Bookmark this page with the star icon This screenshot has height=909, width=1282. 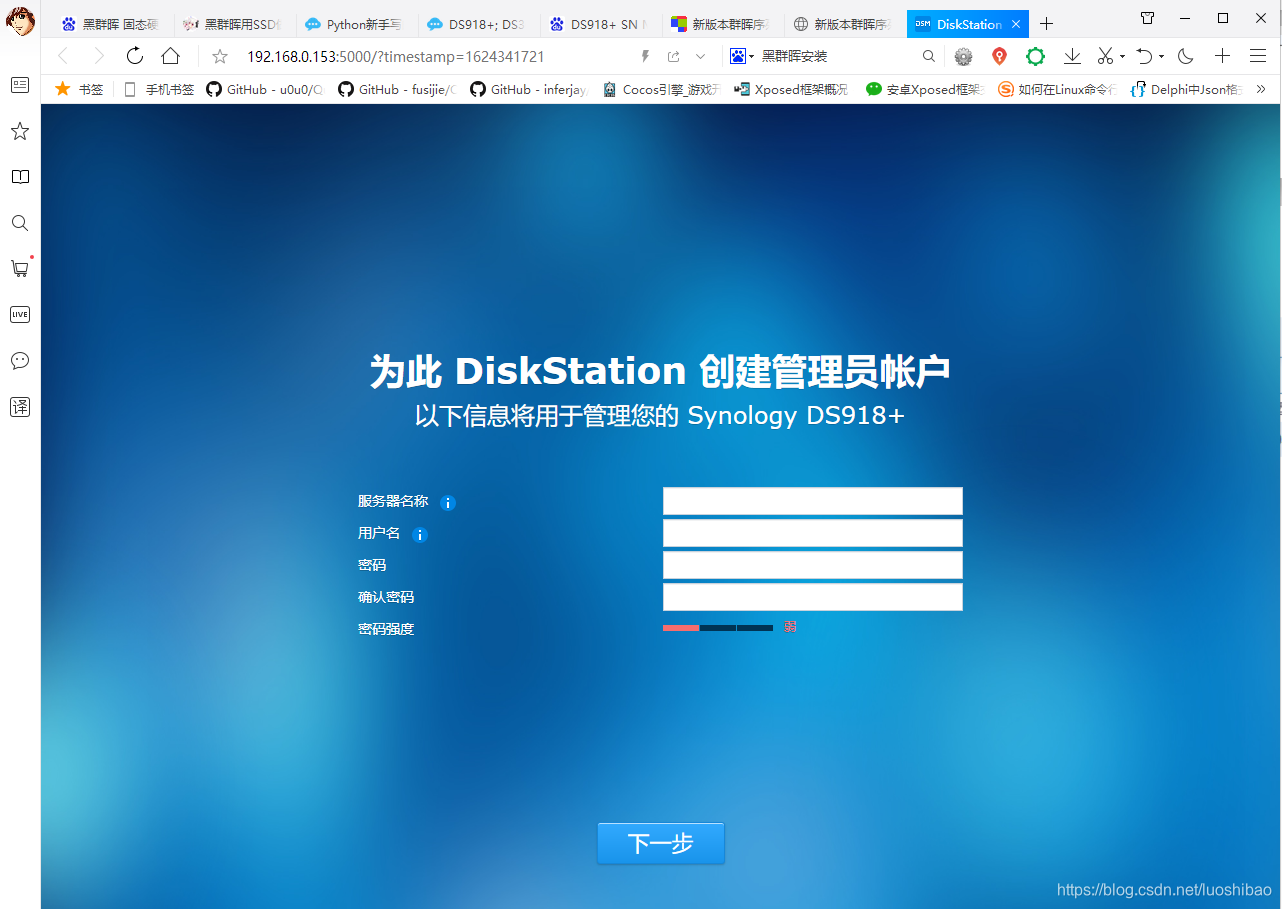click(x=220, y=56)
